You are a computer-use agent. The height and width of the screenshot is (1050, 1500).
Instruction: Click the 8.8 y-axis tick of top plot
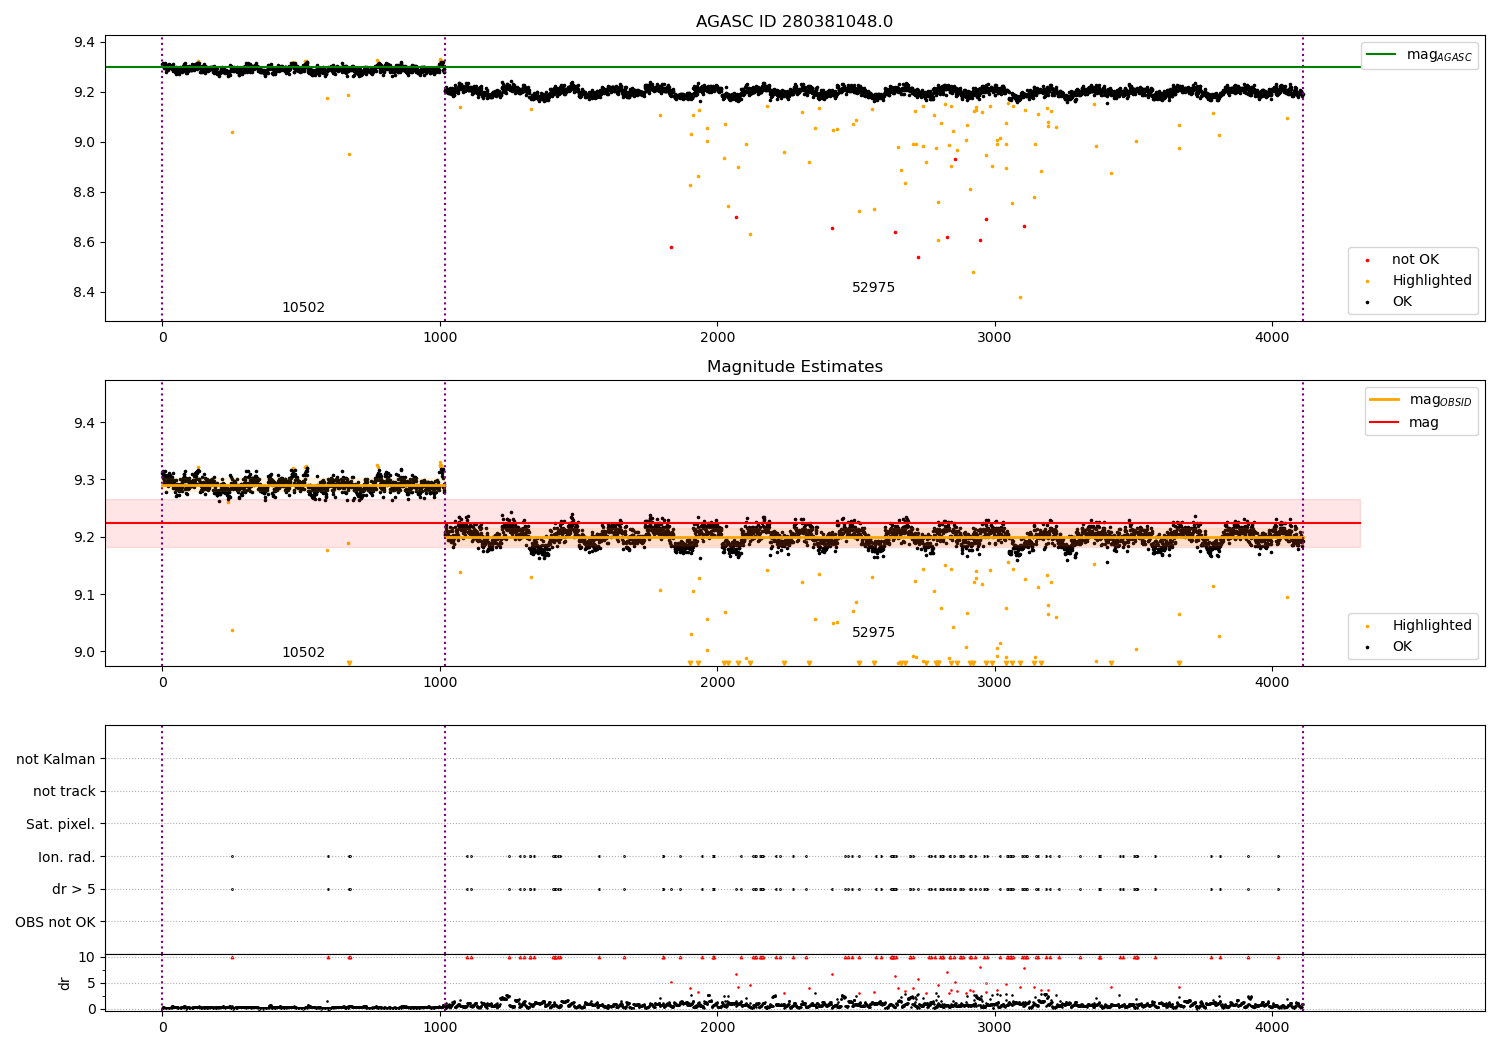tap(84, 193)
